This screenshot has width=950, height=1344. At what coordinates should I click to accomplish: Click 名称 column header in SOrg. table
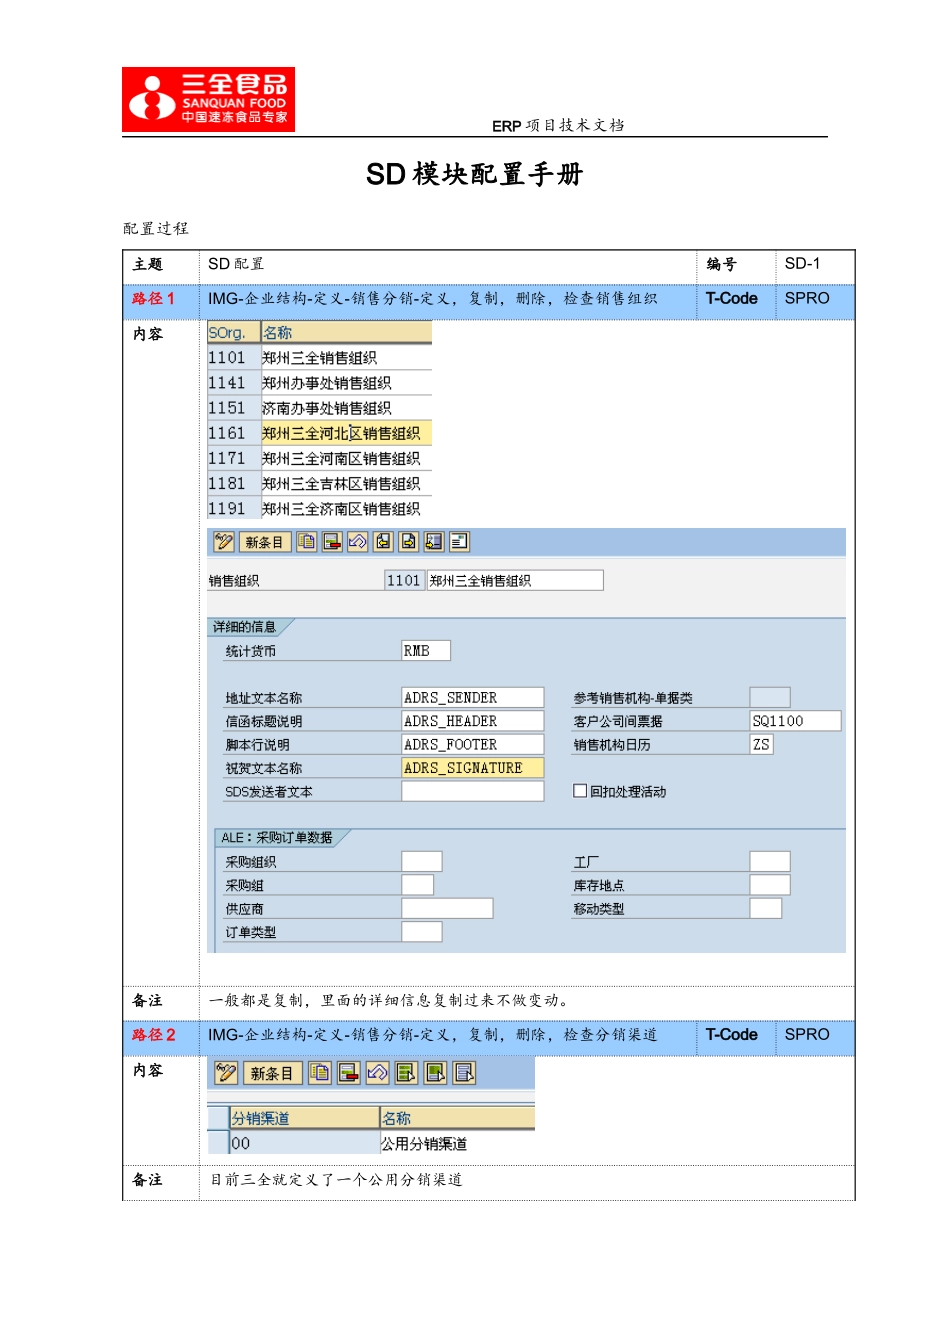(x=346, y=332)
